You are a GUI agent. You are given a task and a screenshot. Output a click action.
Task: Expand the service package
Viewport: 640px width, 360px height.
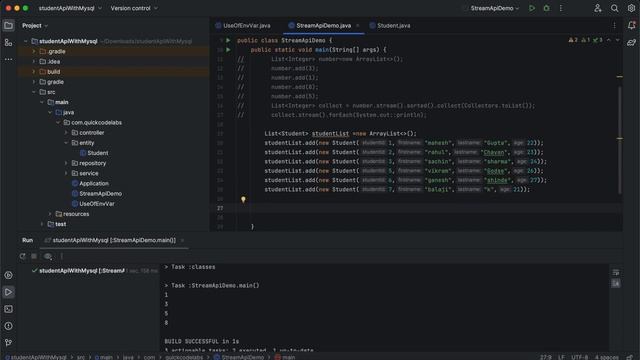coord(66,173)
